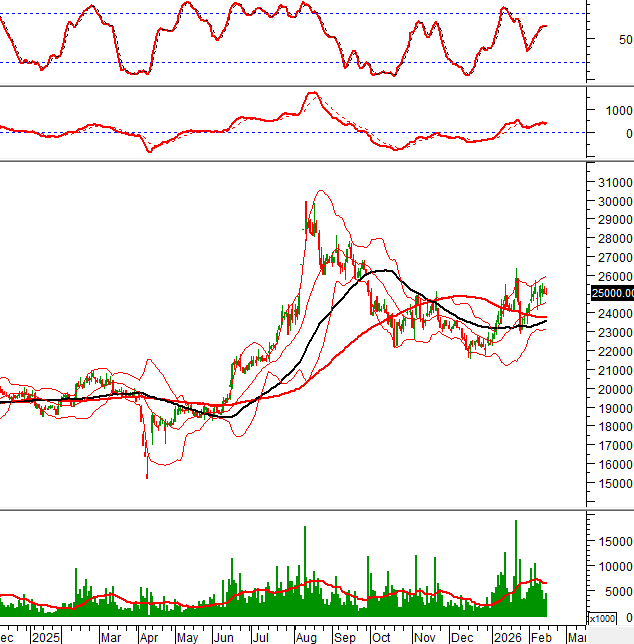Select the Aug label on the time axis
The height and width of the screenshot is (644, 634).
point(306,636)
